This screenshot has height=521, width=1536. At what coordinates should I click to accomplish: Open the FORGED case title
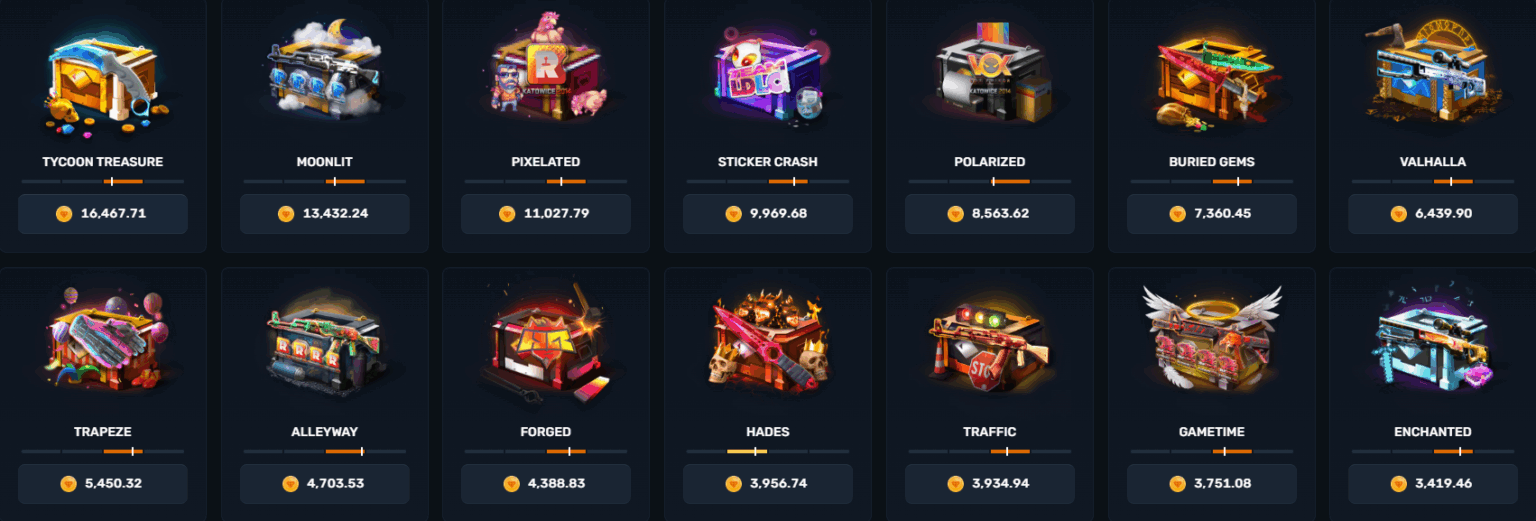click(546, 432)
